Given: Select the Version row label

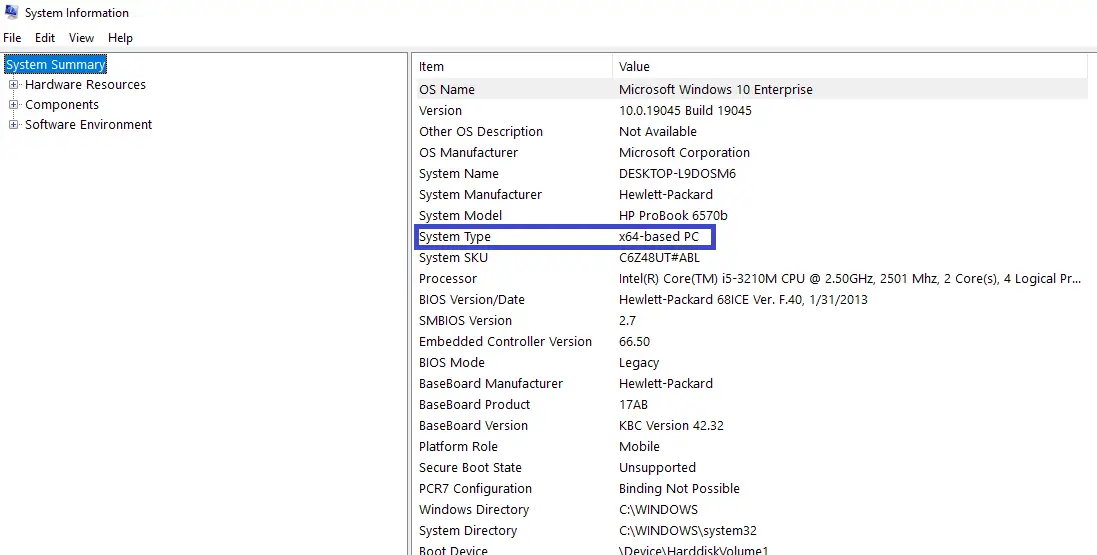Looking at the screenshot, I should tap(440, 111).
